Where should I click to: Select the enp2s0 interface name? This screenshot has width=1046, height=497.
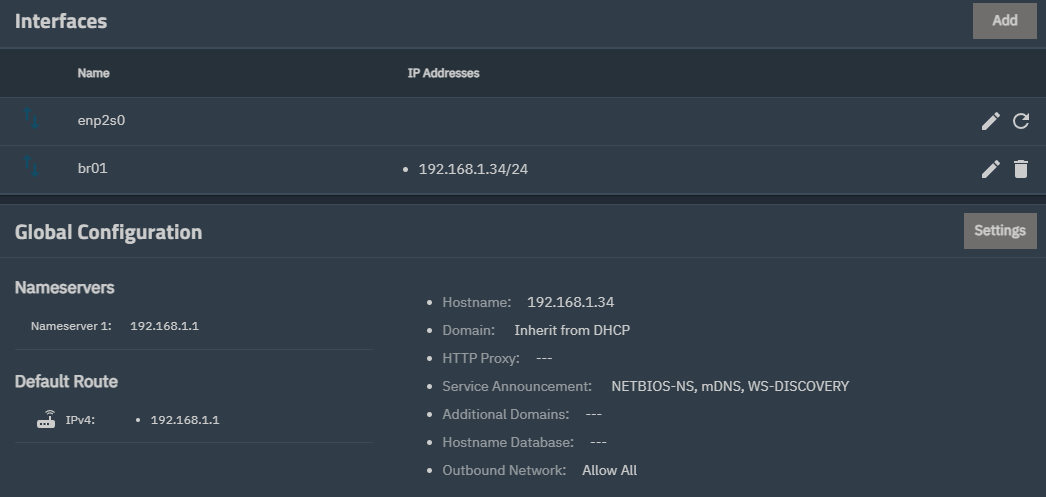(101, 121)
